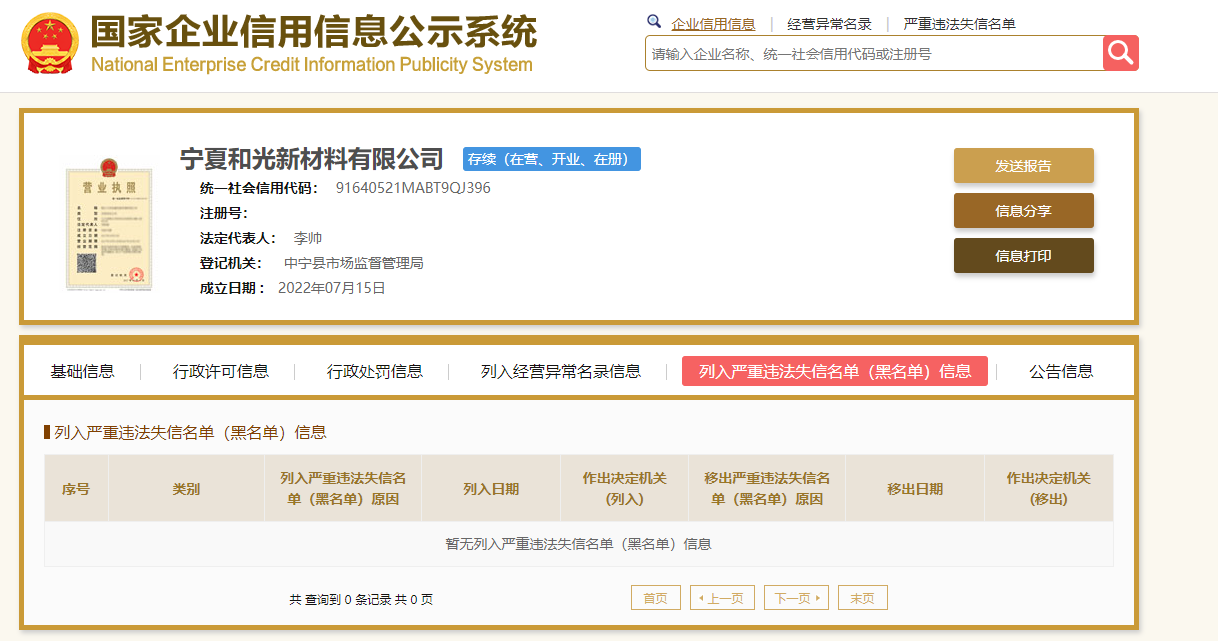Click the 作出决定机关(移出) column header
The height and width of the screenshot is (641, 1218).
tap(1049, 489)
